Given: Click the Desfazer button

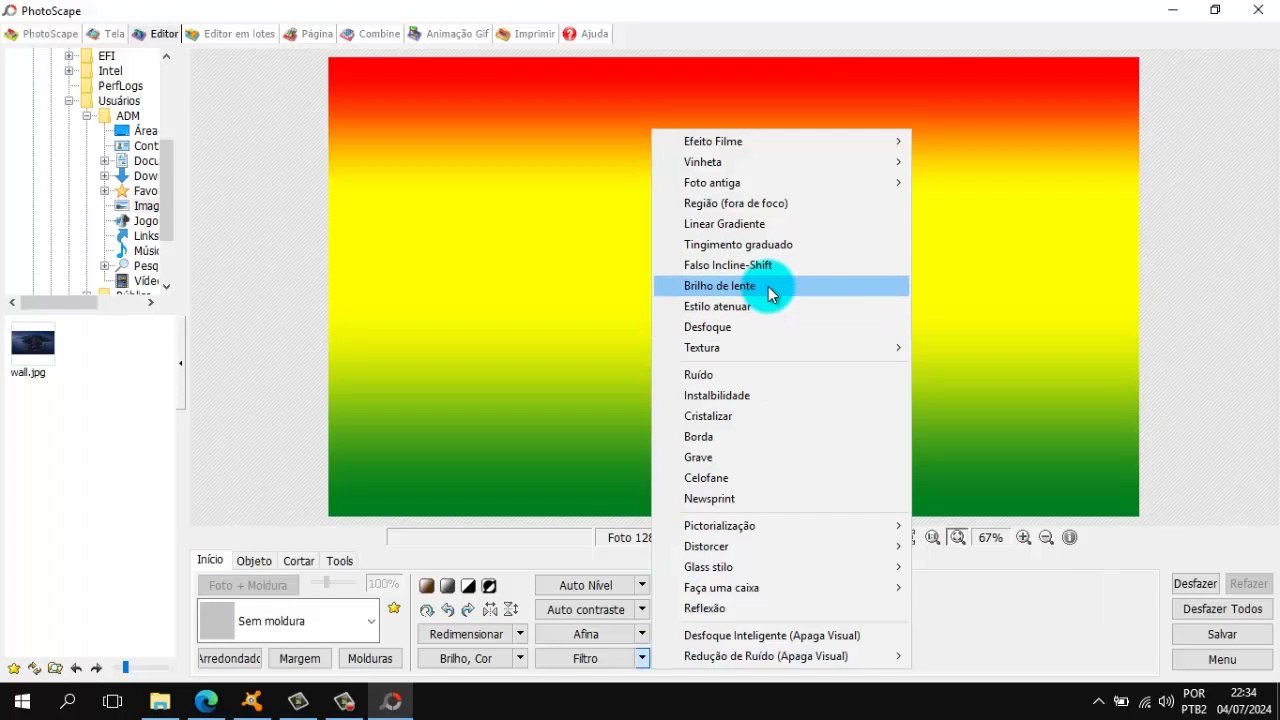Looking at the screenshot, I should coord(1195,584).
